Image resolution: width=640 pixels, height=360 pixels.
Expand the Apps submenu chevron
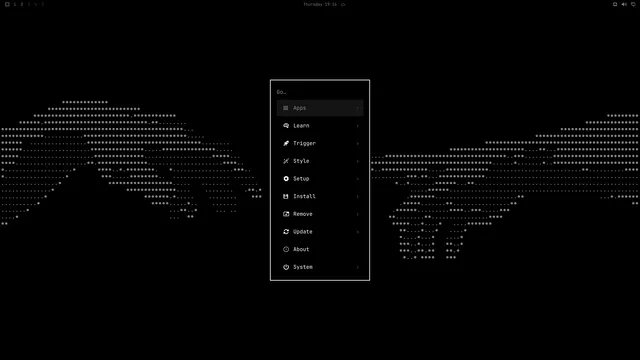tap(358, 108)
